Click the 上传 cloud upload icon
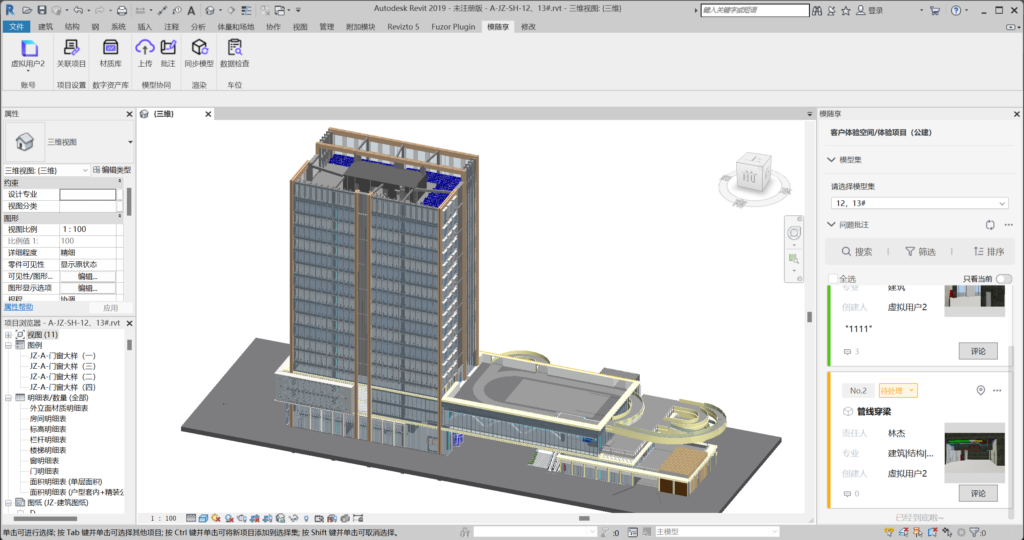This screenshot has width=1024, height=540. 145,48
